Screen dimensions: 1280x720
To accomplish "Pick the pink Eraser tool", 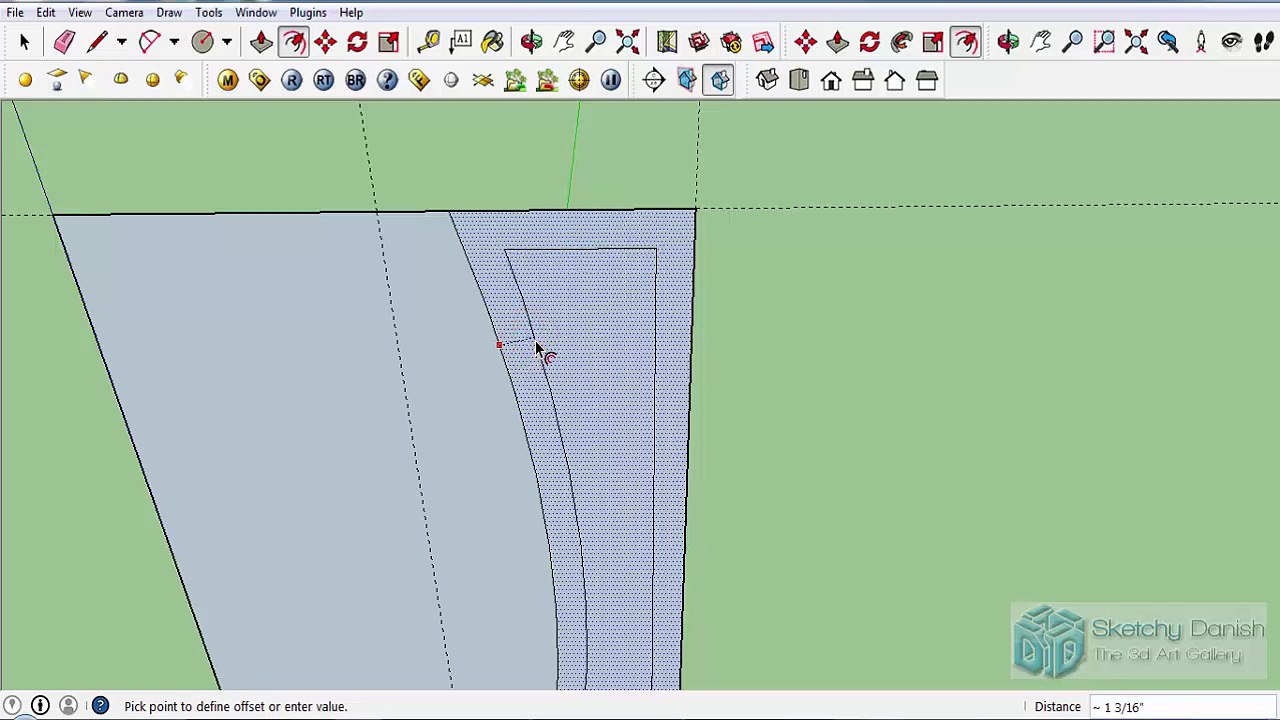I will (x=64, y=42).
